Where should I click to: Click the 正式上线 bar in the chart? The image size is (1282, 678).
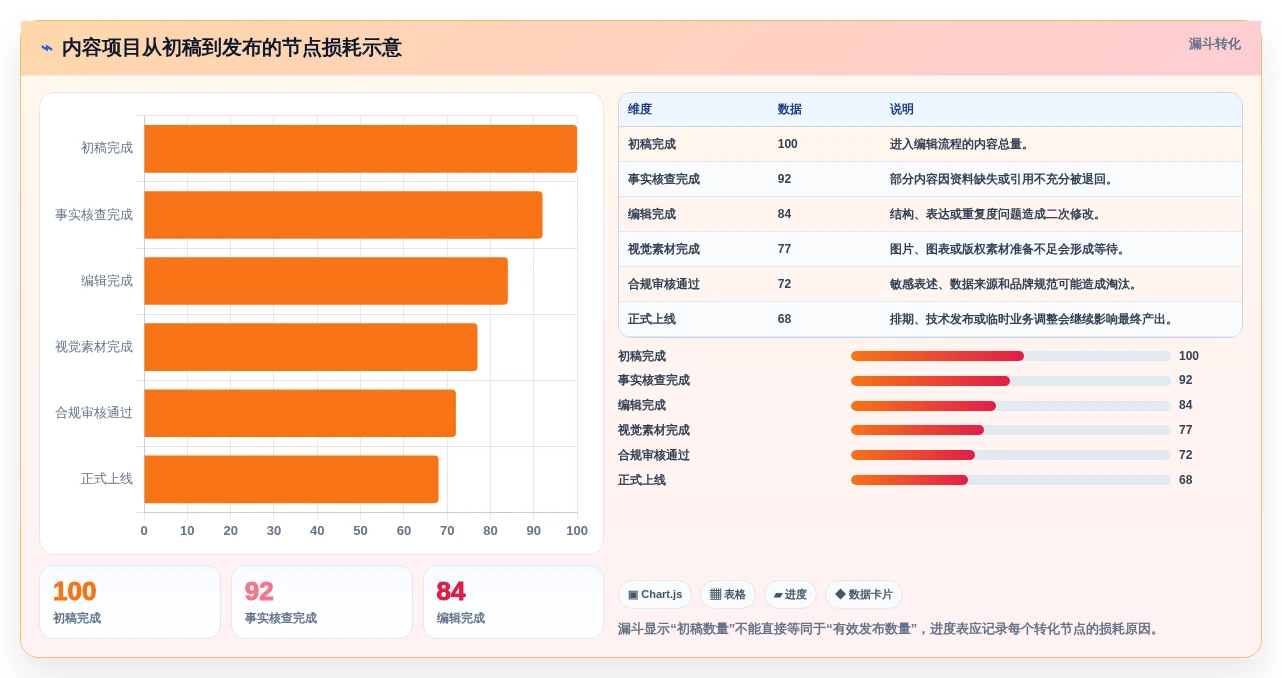[291, 479]
